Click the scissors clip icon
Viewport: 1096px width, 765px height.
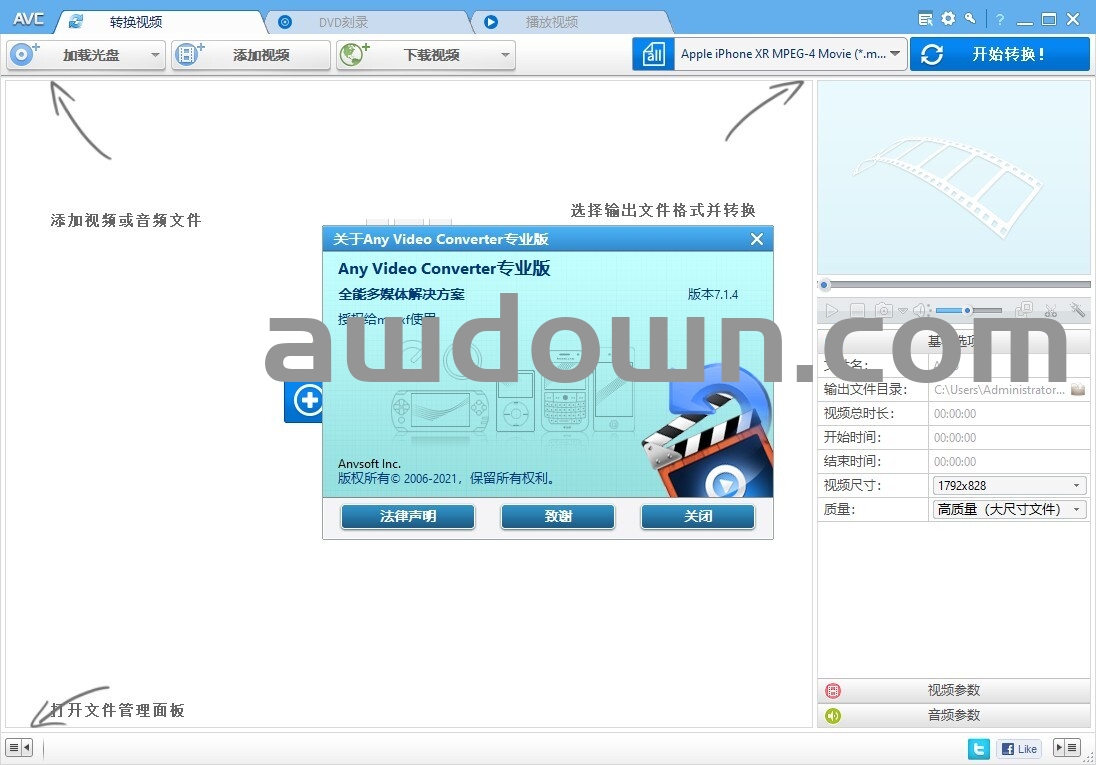[x=1050, y=311]
